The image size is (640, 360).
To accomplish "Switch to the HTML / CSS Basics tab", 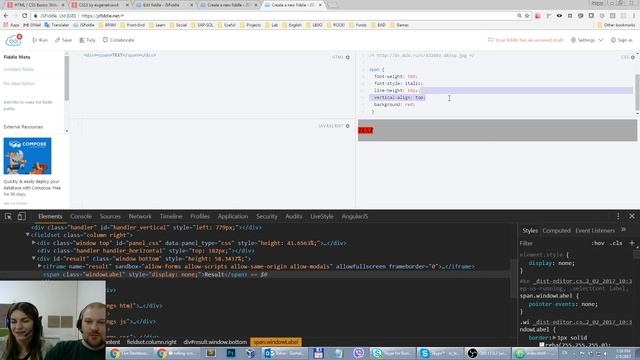I will (x=36, y=5).
